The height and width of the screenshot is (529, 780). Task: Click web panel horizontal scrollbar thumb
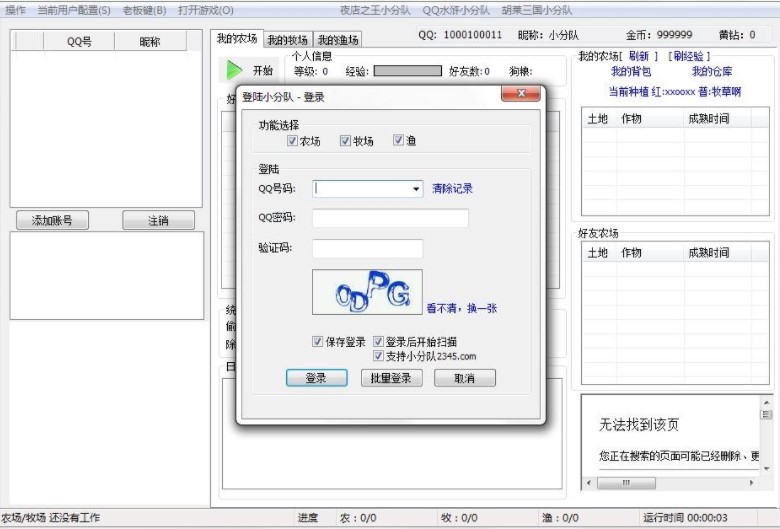pos(626,483)
